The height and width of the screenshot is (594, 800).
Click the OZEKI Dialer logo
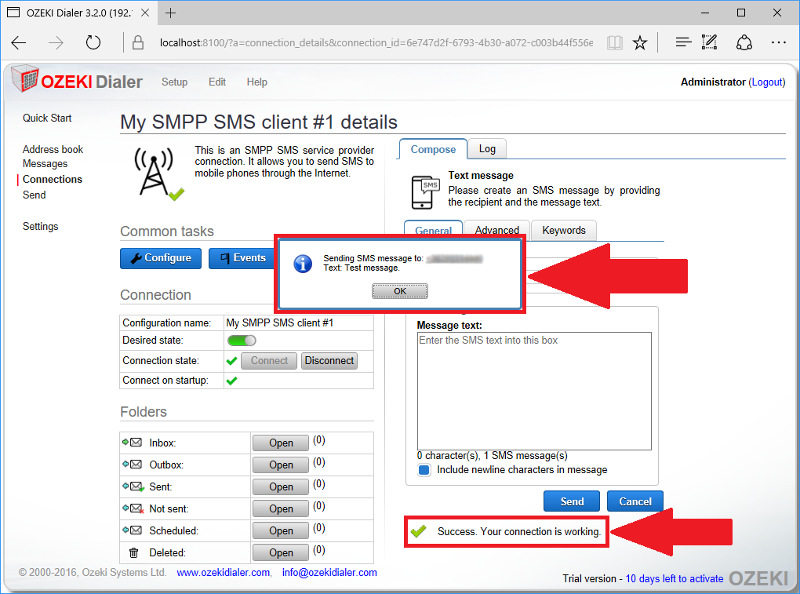click(77, 82)
